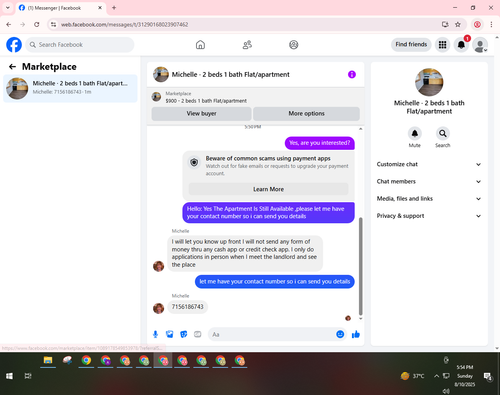Open the Notifications bell with red badge
Image resolution: width=500 pixels, height=395 pixels.
click(461, 45)
